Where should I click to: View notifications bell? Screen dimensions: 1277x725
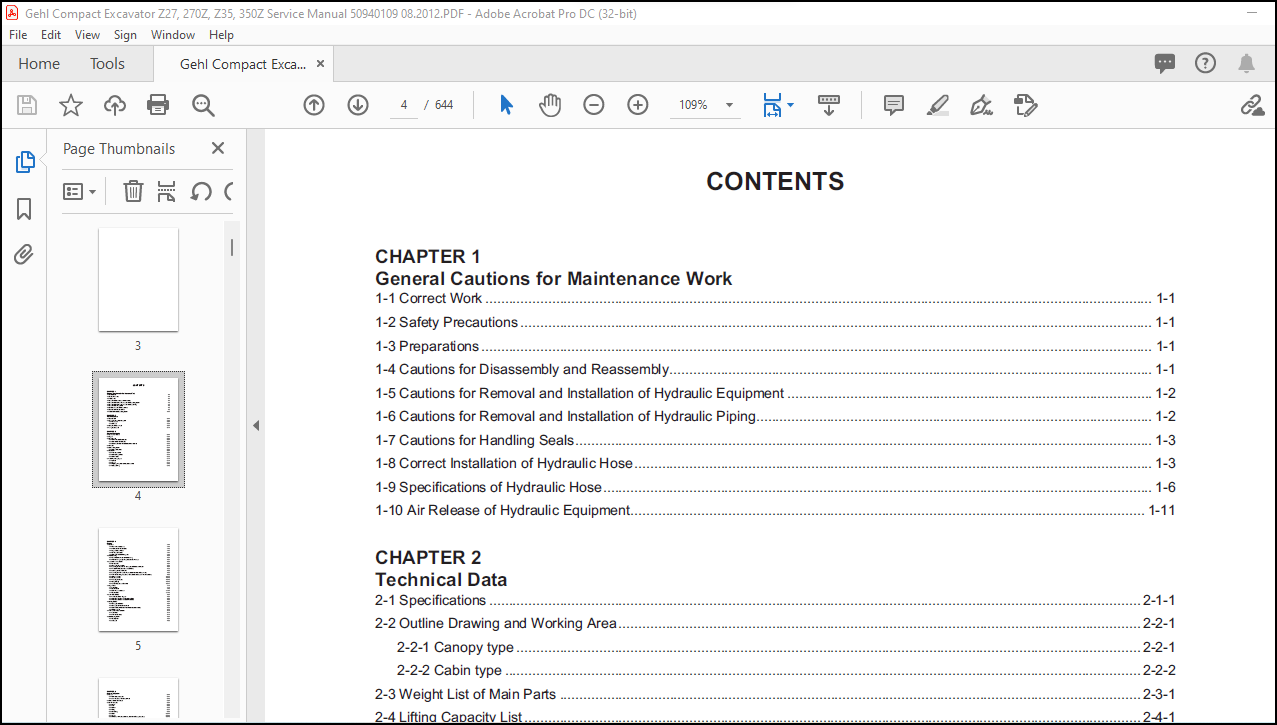coord(1246,63)
